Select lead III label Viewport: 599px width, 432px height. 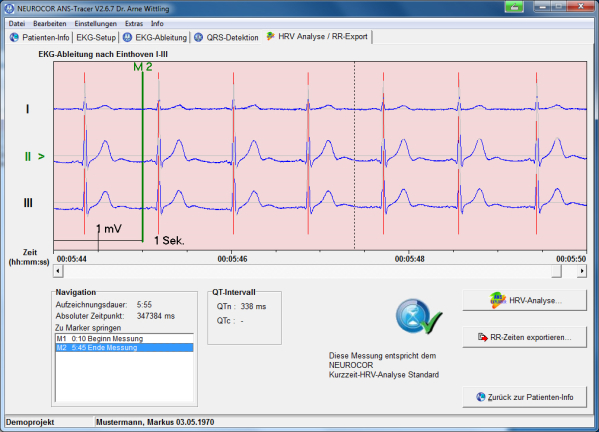pyautogui.click(x=28, y=203)
